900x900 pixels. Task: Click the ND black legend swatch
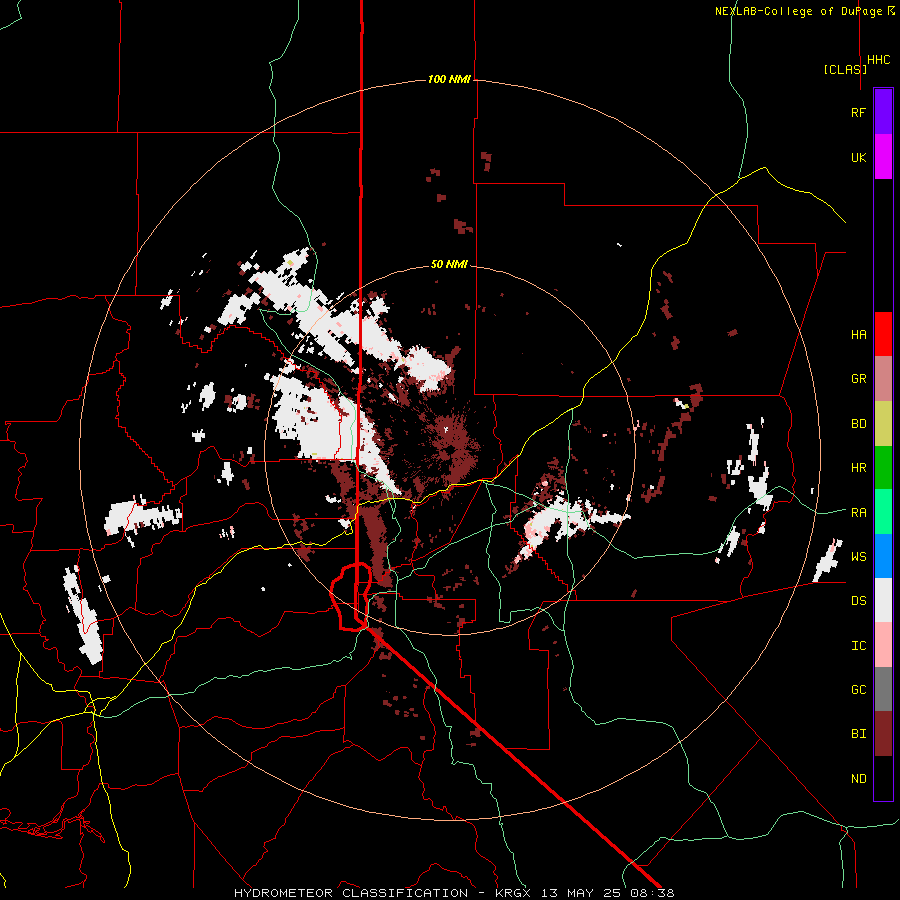(883, 778)
